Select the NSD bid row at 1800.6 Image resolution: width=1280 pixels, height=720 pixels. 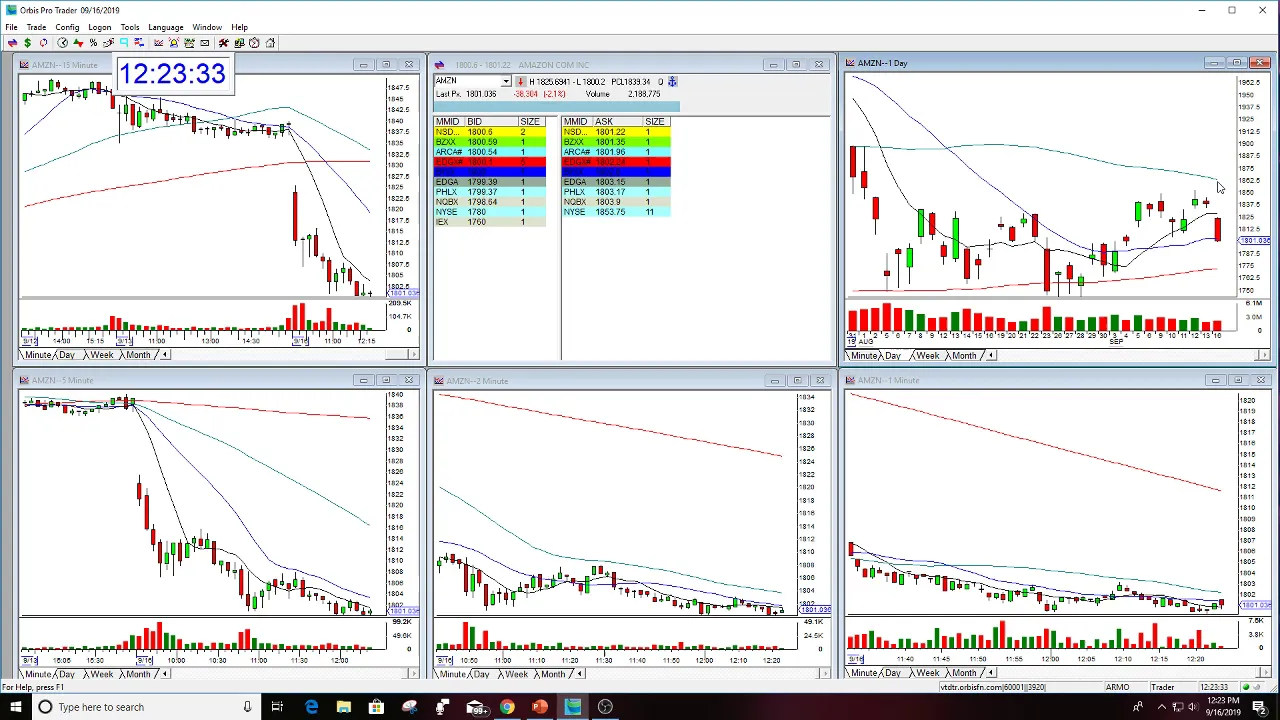[490, 132]
